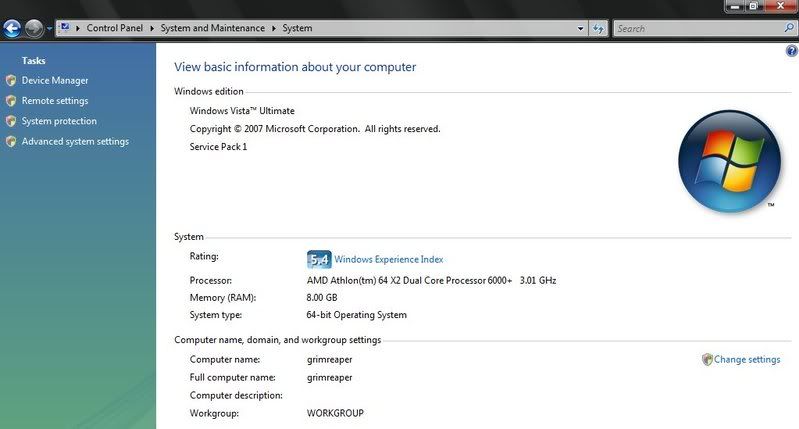Click the 'View basic information about your computer' heading

pyautogui.click(x=295, y=67)
